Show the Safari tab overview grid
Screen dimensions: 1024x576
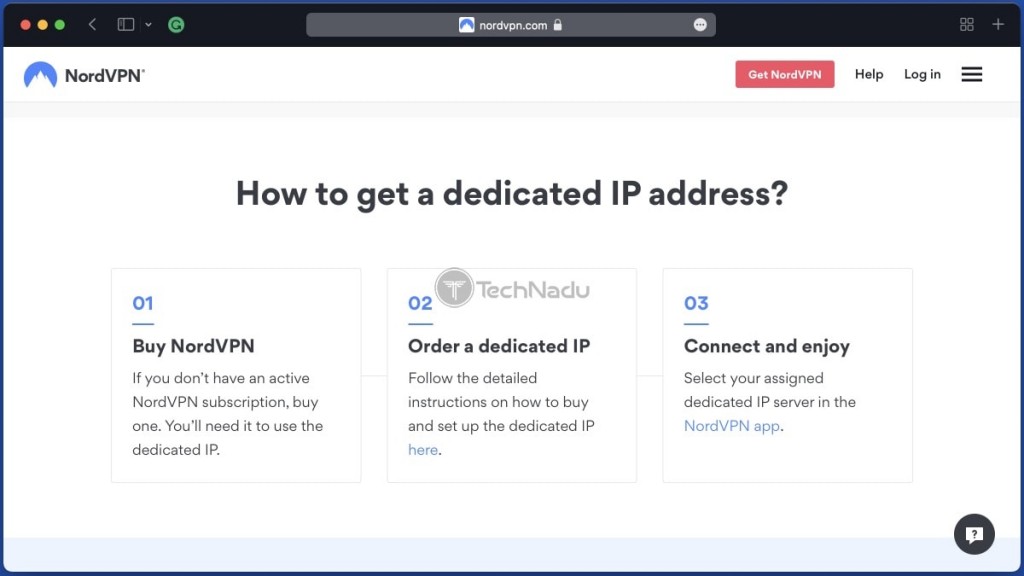(967, 25)
